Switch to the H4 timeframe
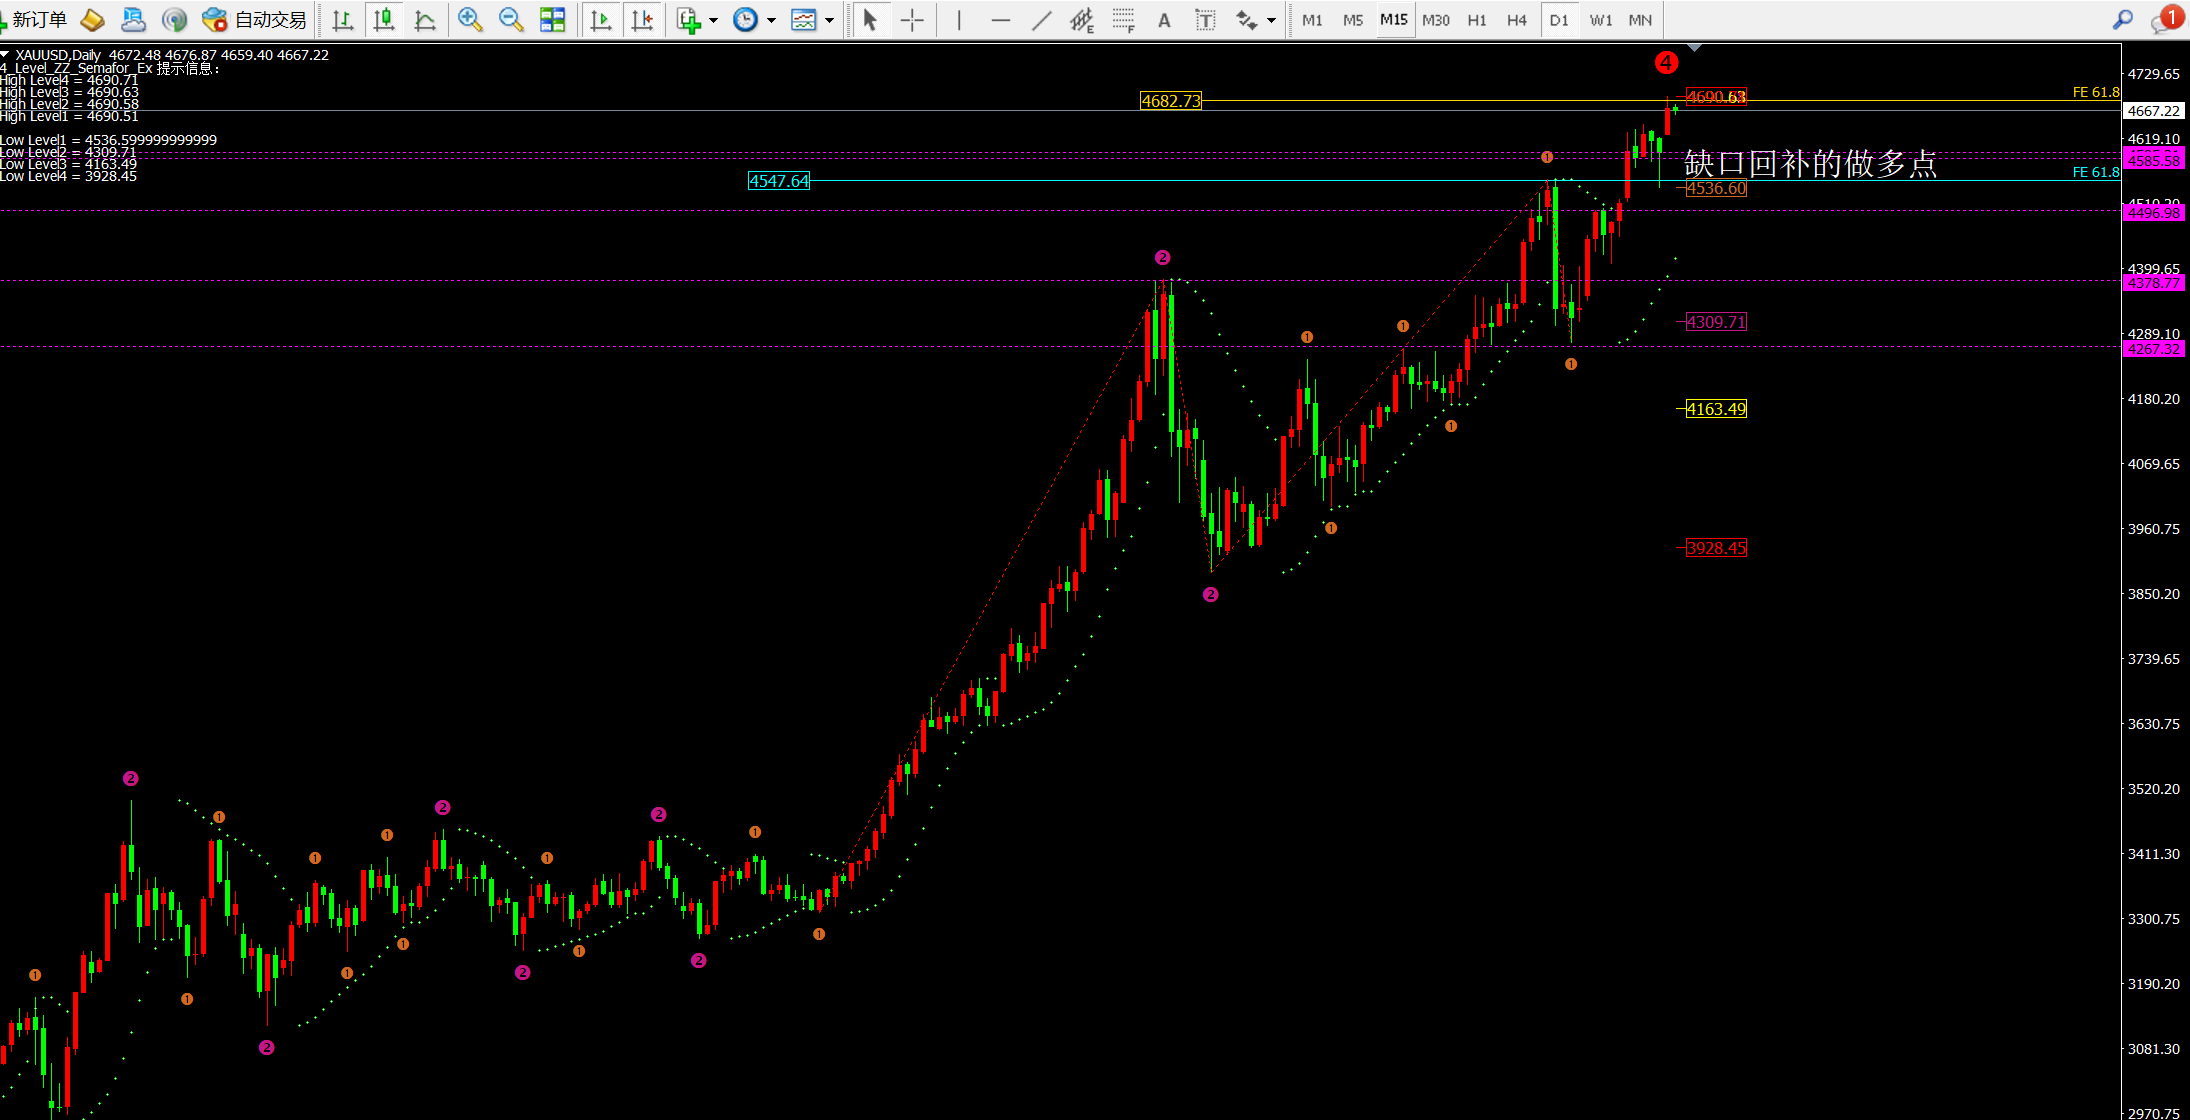 pyautogui.click(x=1517, y=20)
